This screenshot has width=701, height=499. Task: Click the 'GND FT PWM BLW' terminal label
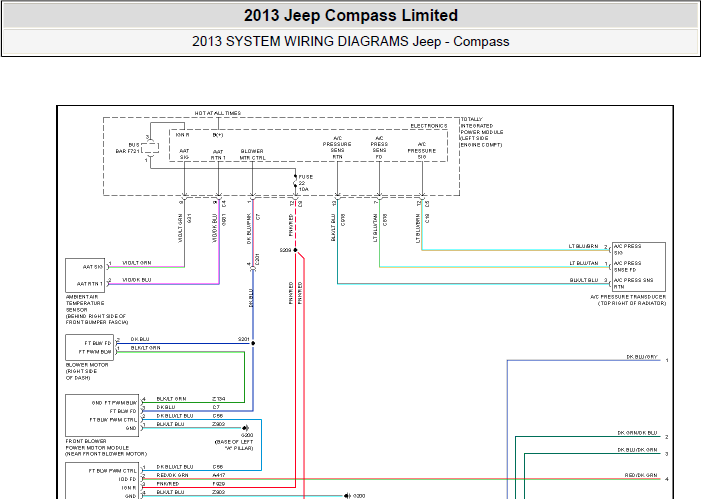114,403
